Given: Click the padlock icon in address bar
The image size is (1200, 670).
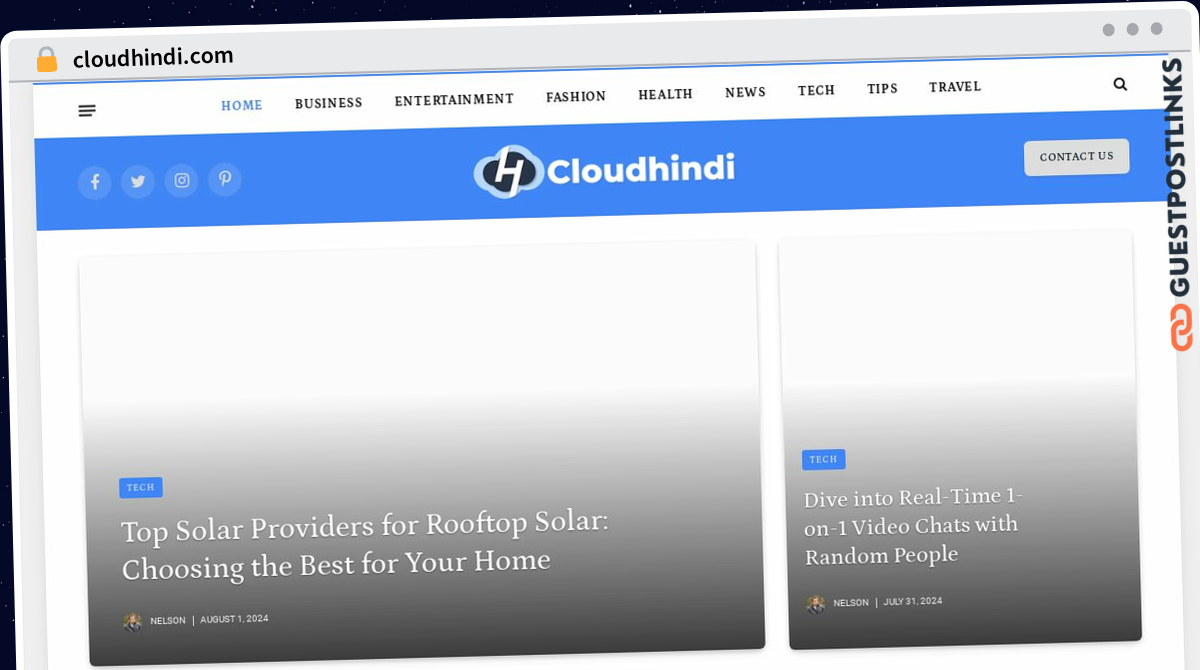Looking at the screenshot, I should coord(47,60).
